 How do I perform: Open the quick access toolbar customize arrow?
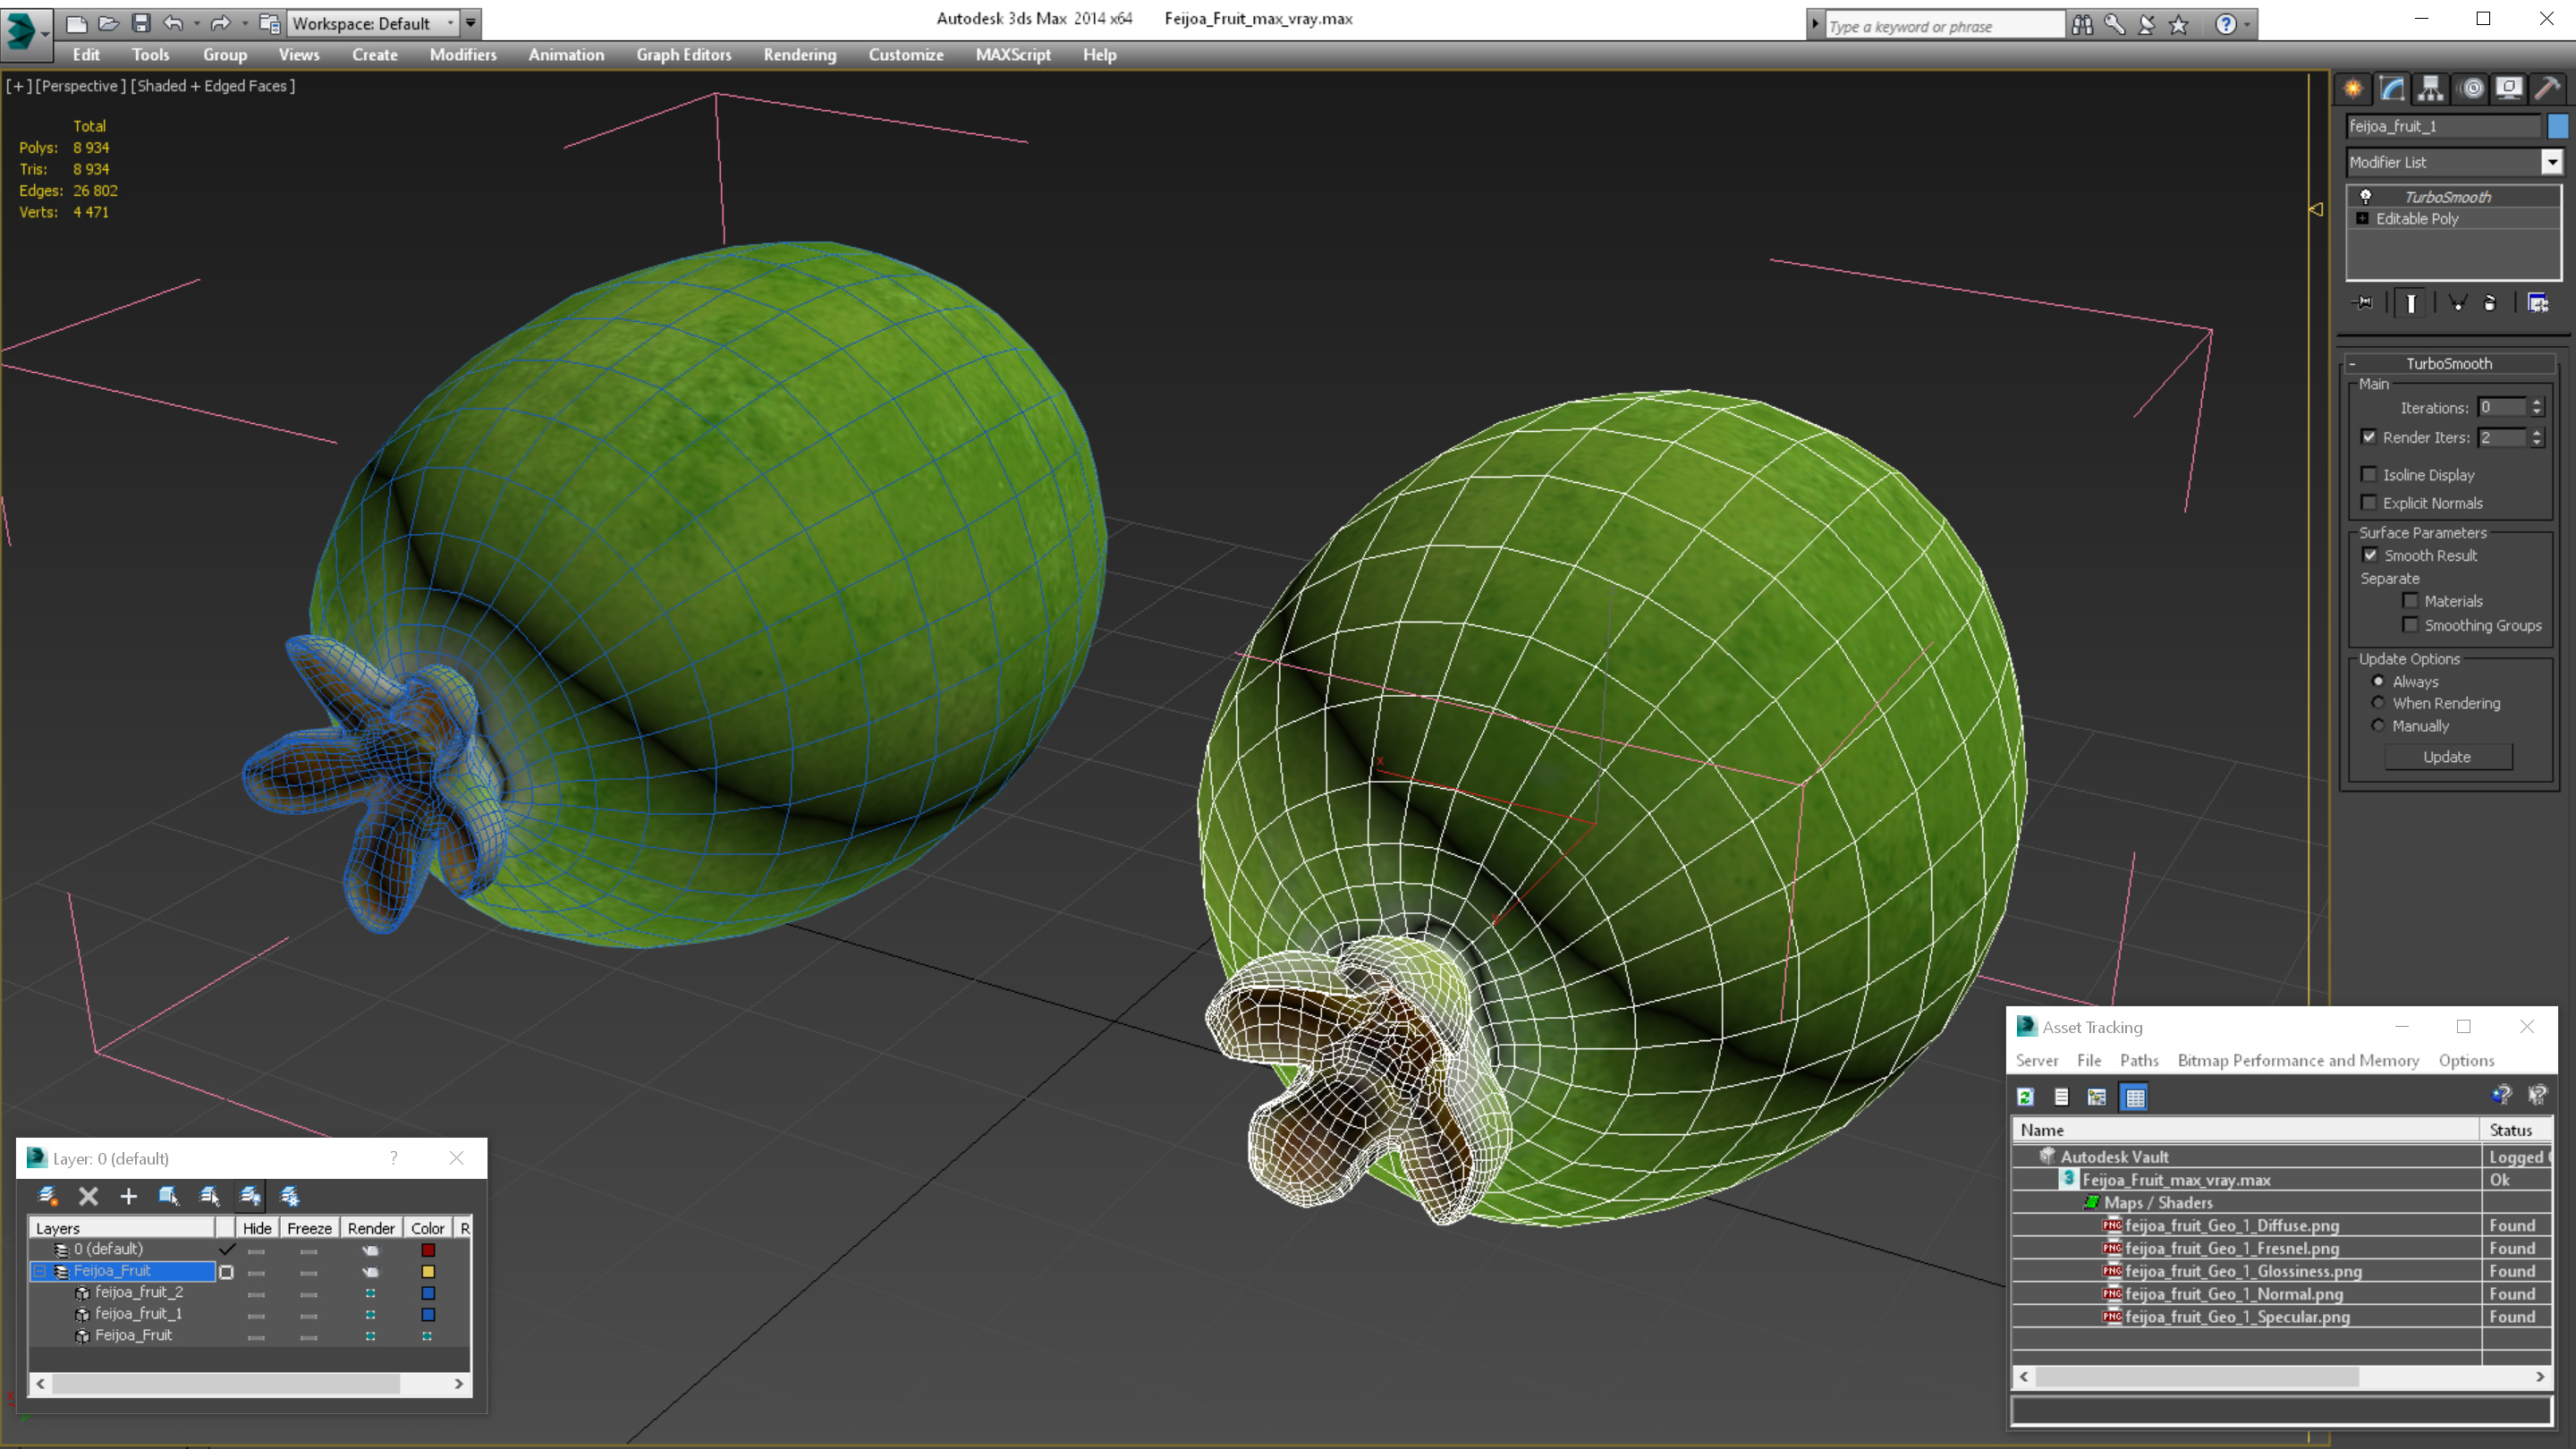(x=470, y=23)
